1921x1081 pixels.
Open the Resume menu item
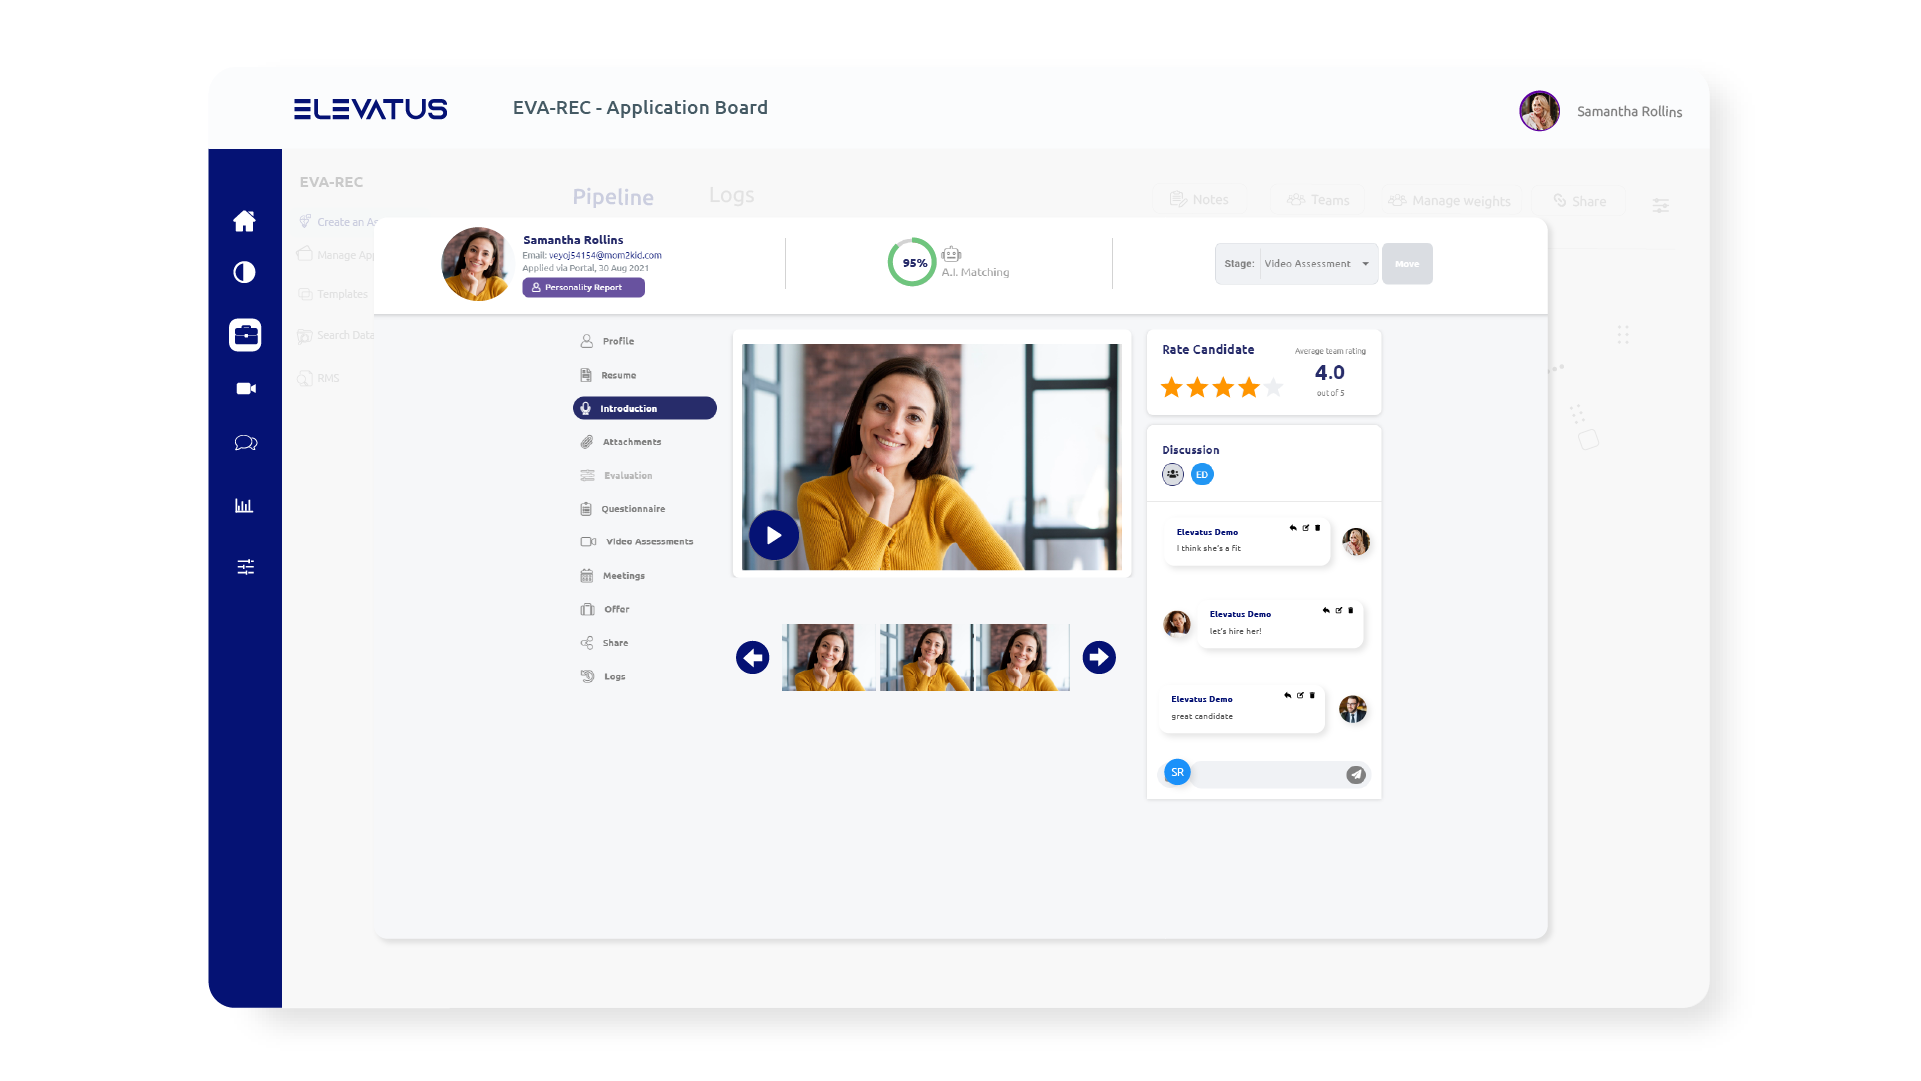click(618, 375)
